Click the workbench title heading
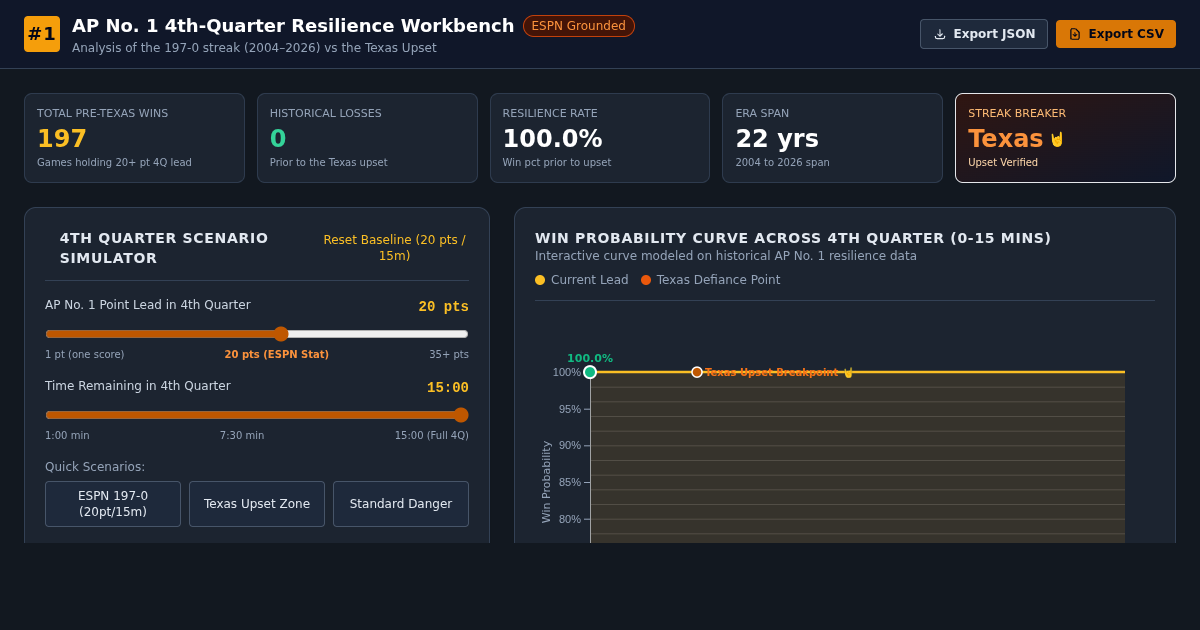 point(293,26)
